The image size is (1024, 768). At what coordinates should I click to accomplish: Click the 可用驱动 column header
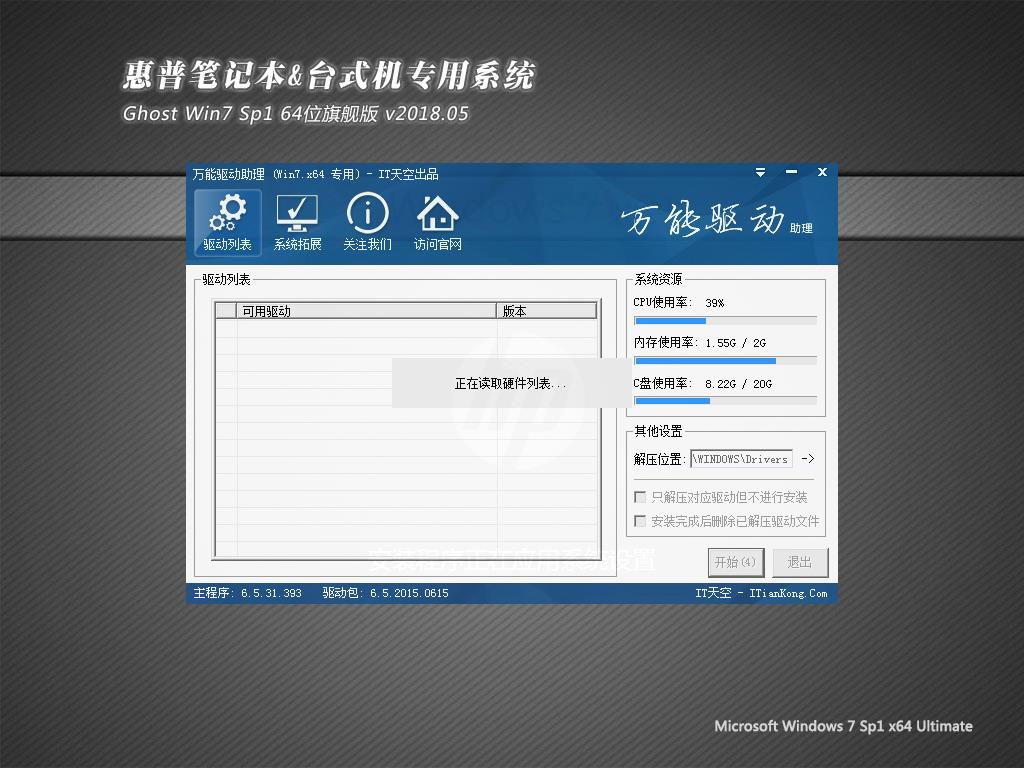(x=366, y=311)
